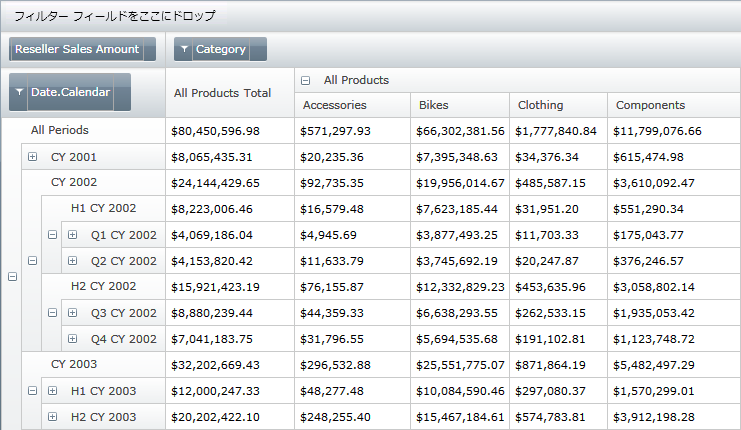Screen dimensions: 741x430
Task: Select the Components column header
Action: click(650, 105)
